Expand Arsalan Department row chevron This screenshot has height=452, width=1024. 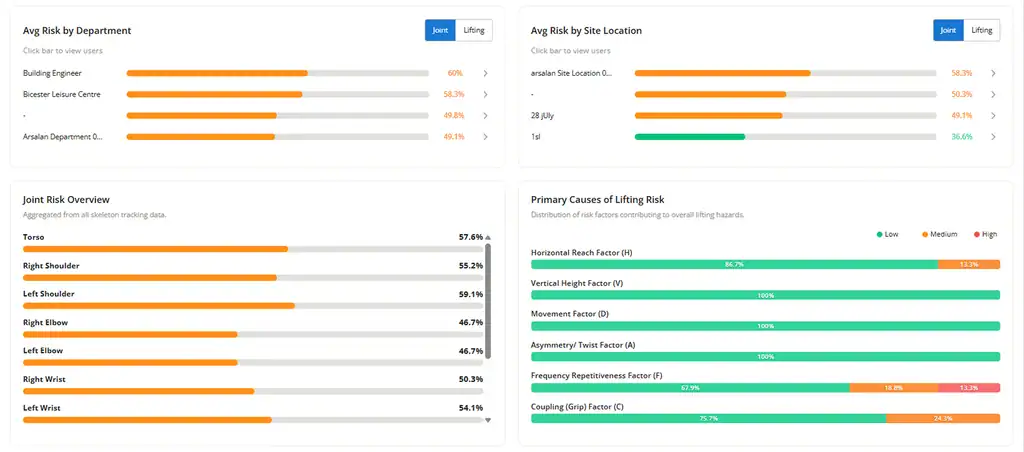click(x=485, y=137)
